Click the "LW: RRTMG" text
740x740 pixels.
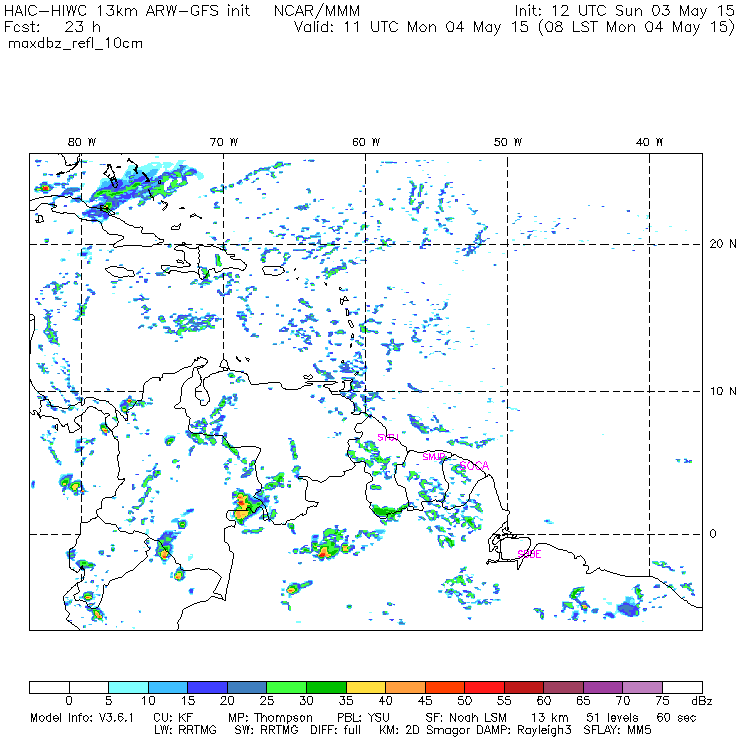[x=185, y=730]
